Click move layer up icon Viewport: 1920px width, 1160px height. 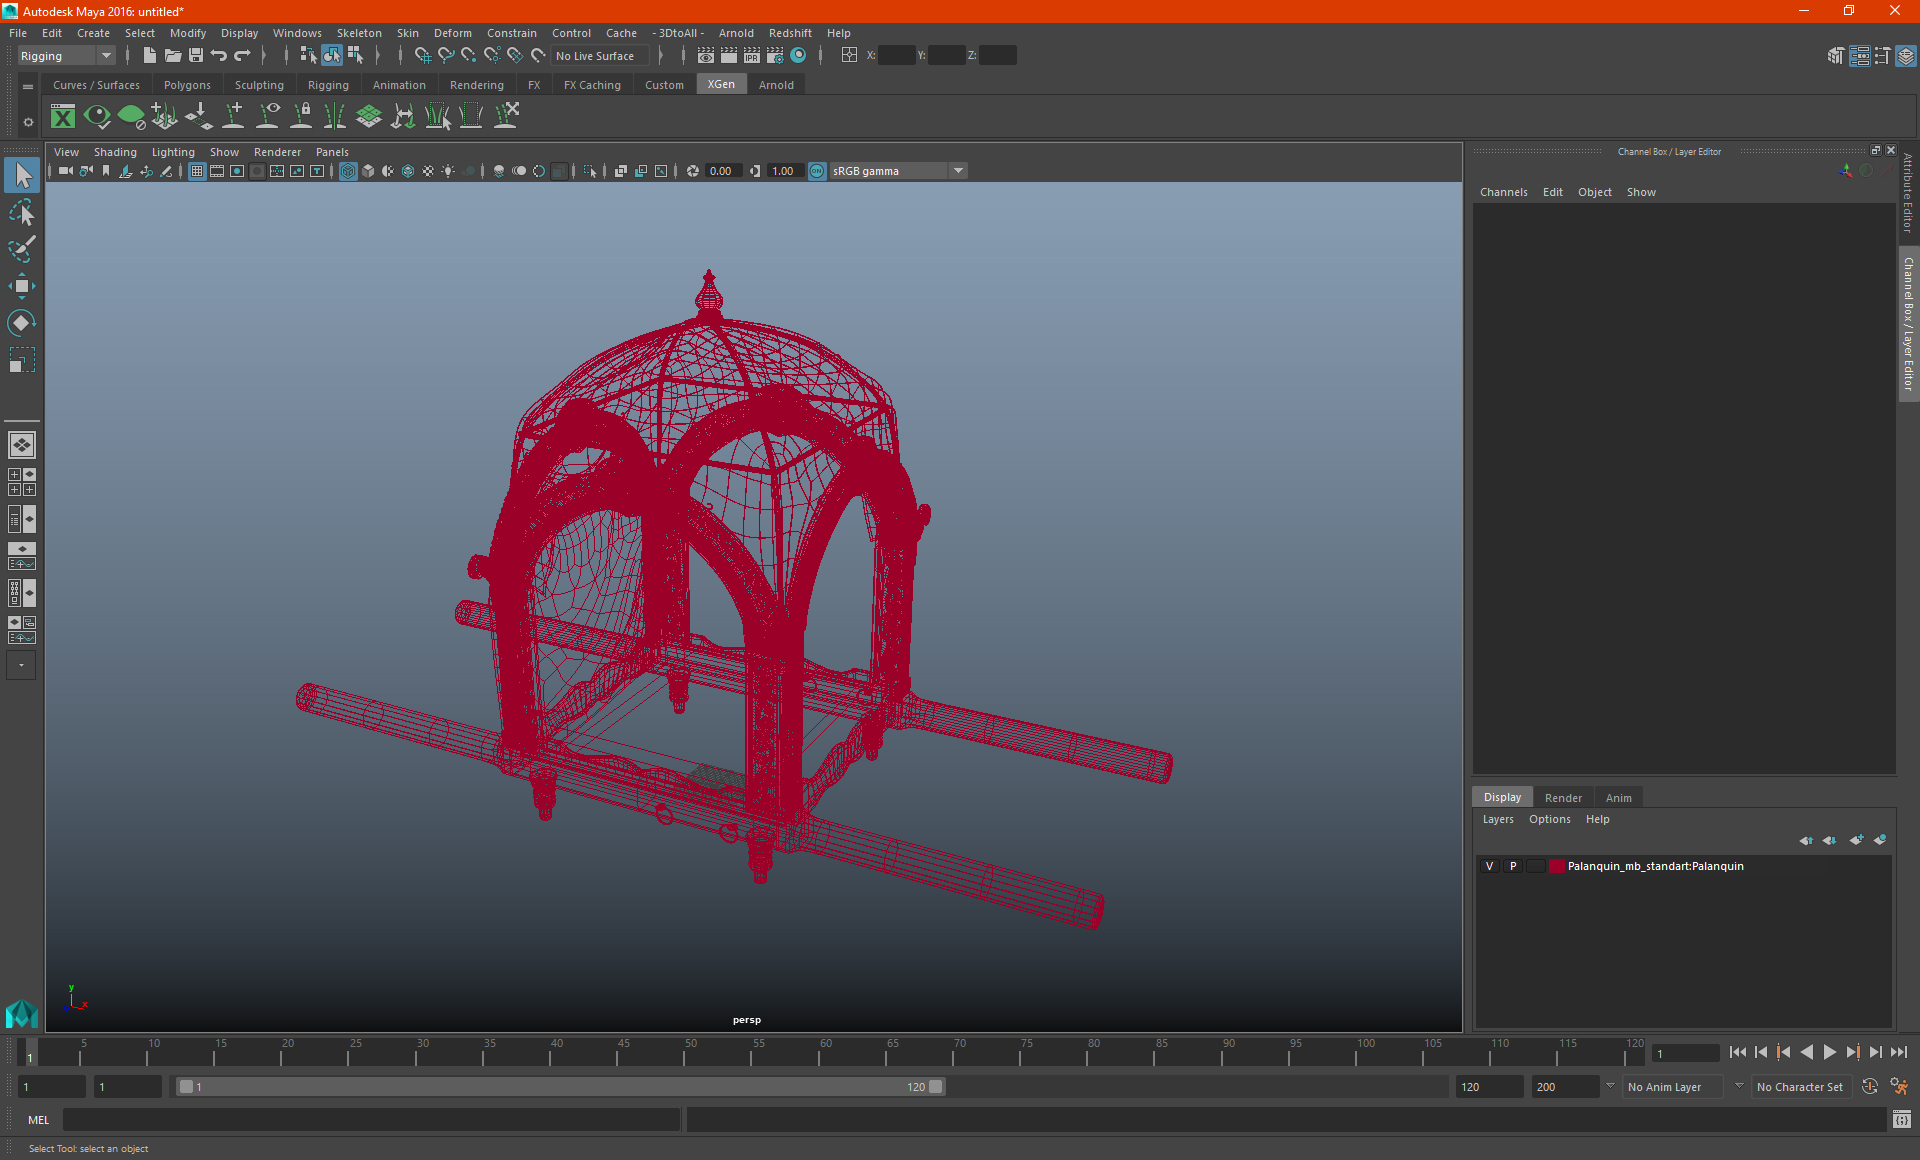pyautogui.click(x=1806, y=840)
